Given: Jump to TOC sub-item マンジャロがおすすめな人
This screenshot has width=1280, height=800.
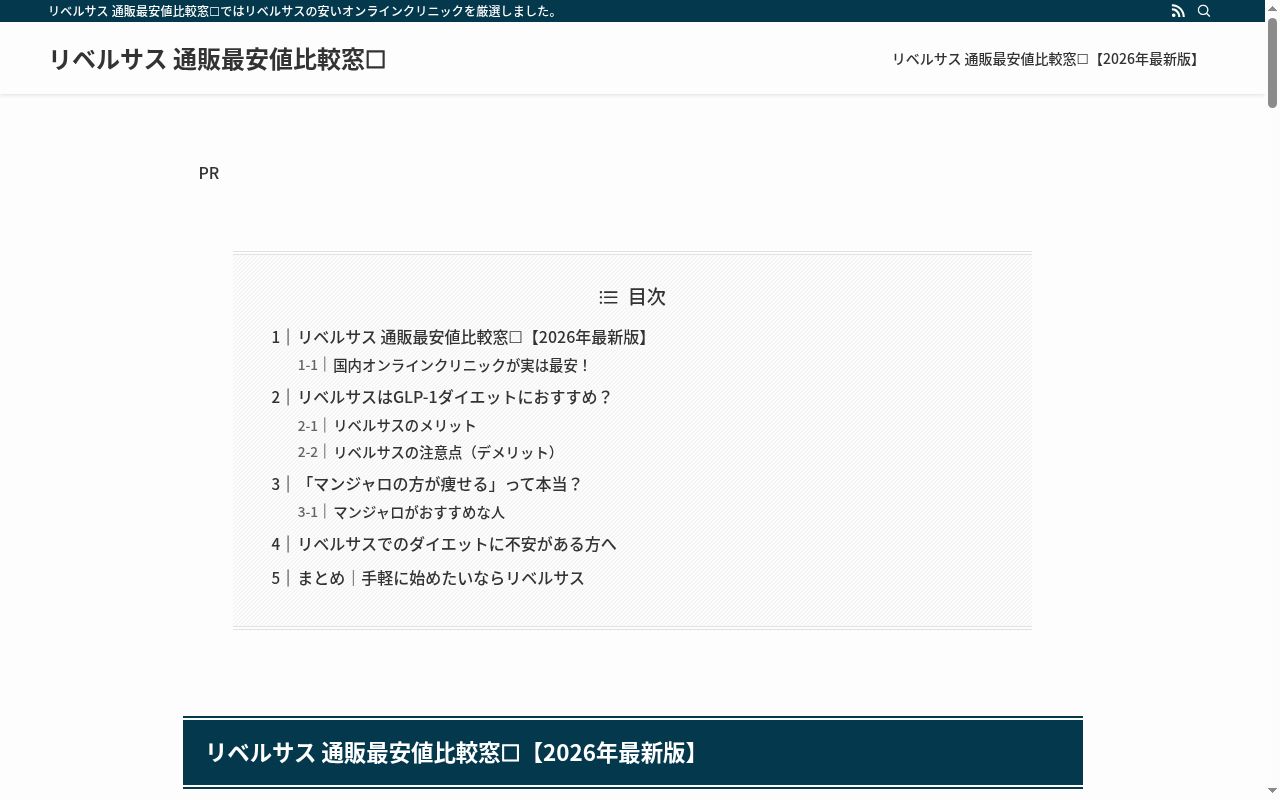Looking at the screenshot, I should 419,512.
